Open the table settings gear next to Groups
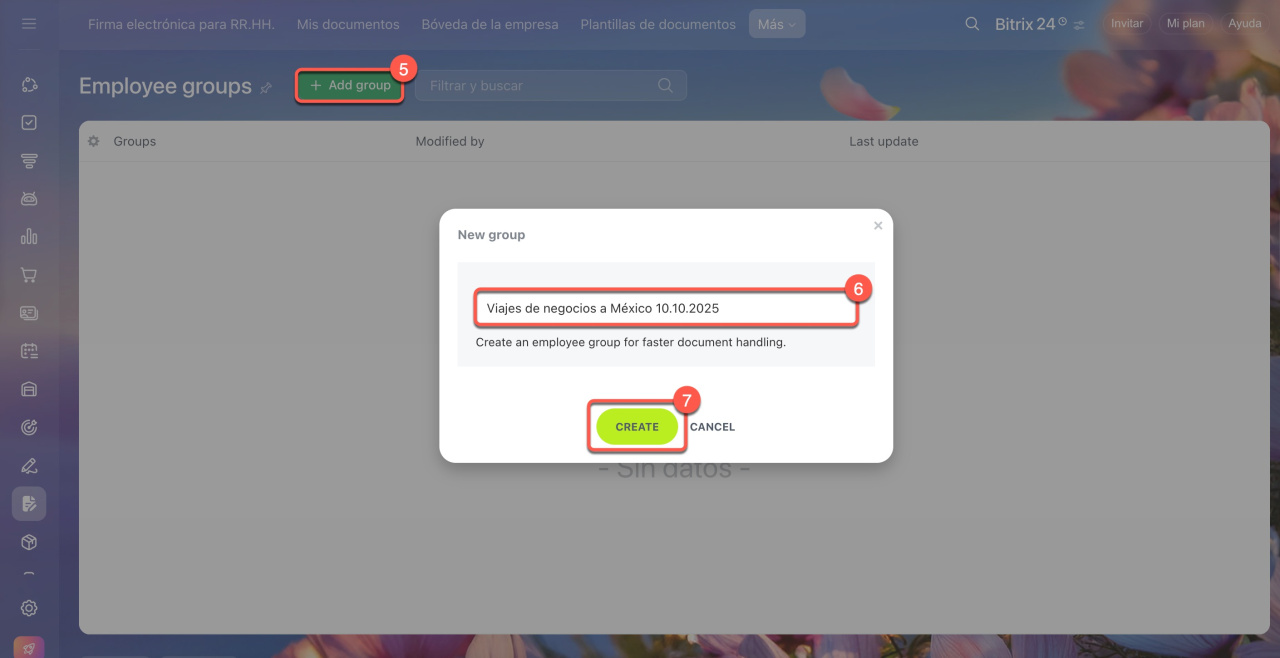This screenshot has height=658, width=1280. tap(94, 141)
